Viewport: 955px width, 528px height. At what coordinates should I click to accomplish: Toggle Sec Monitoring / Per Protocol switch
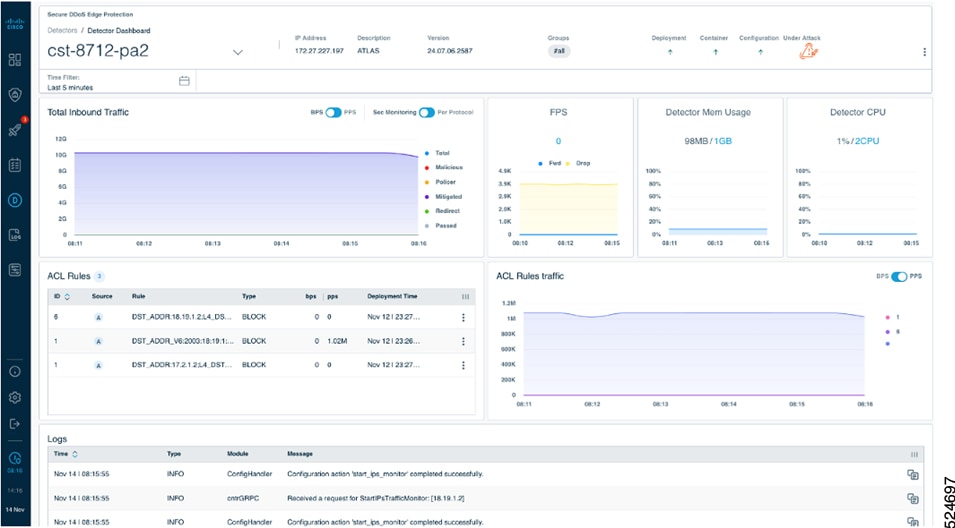point(426,113)
